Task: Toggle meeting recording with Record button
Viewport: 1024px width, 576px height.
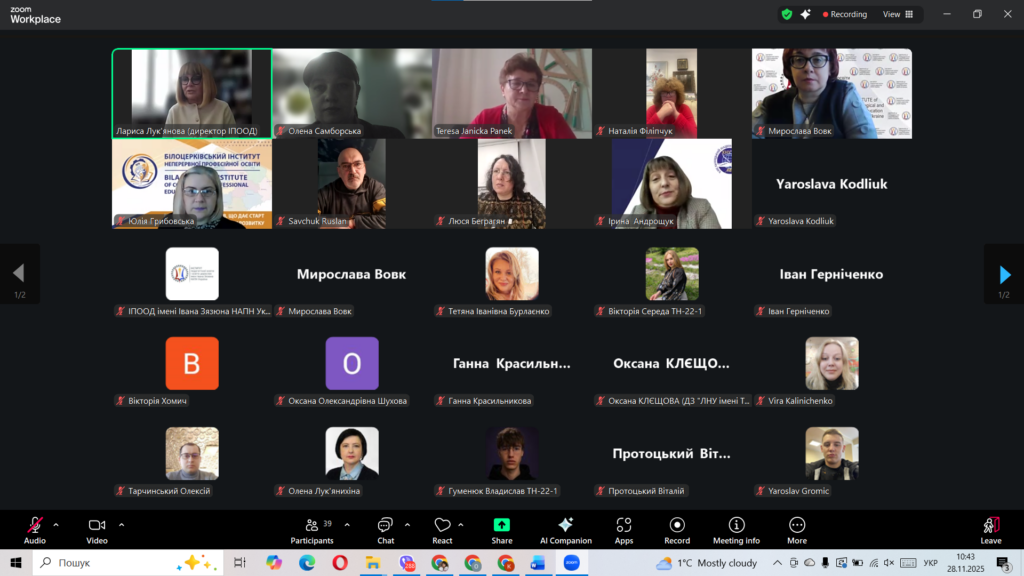Action: pos(677,529)
